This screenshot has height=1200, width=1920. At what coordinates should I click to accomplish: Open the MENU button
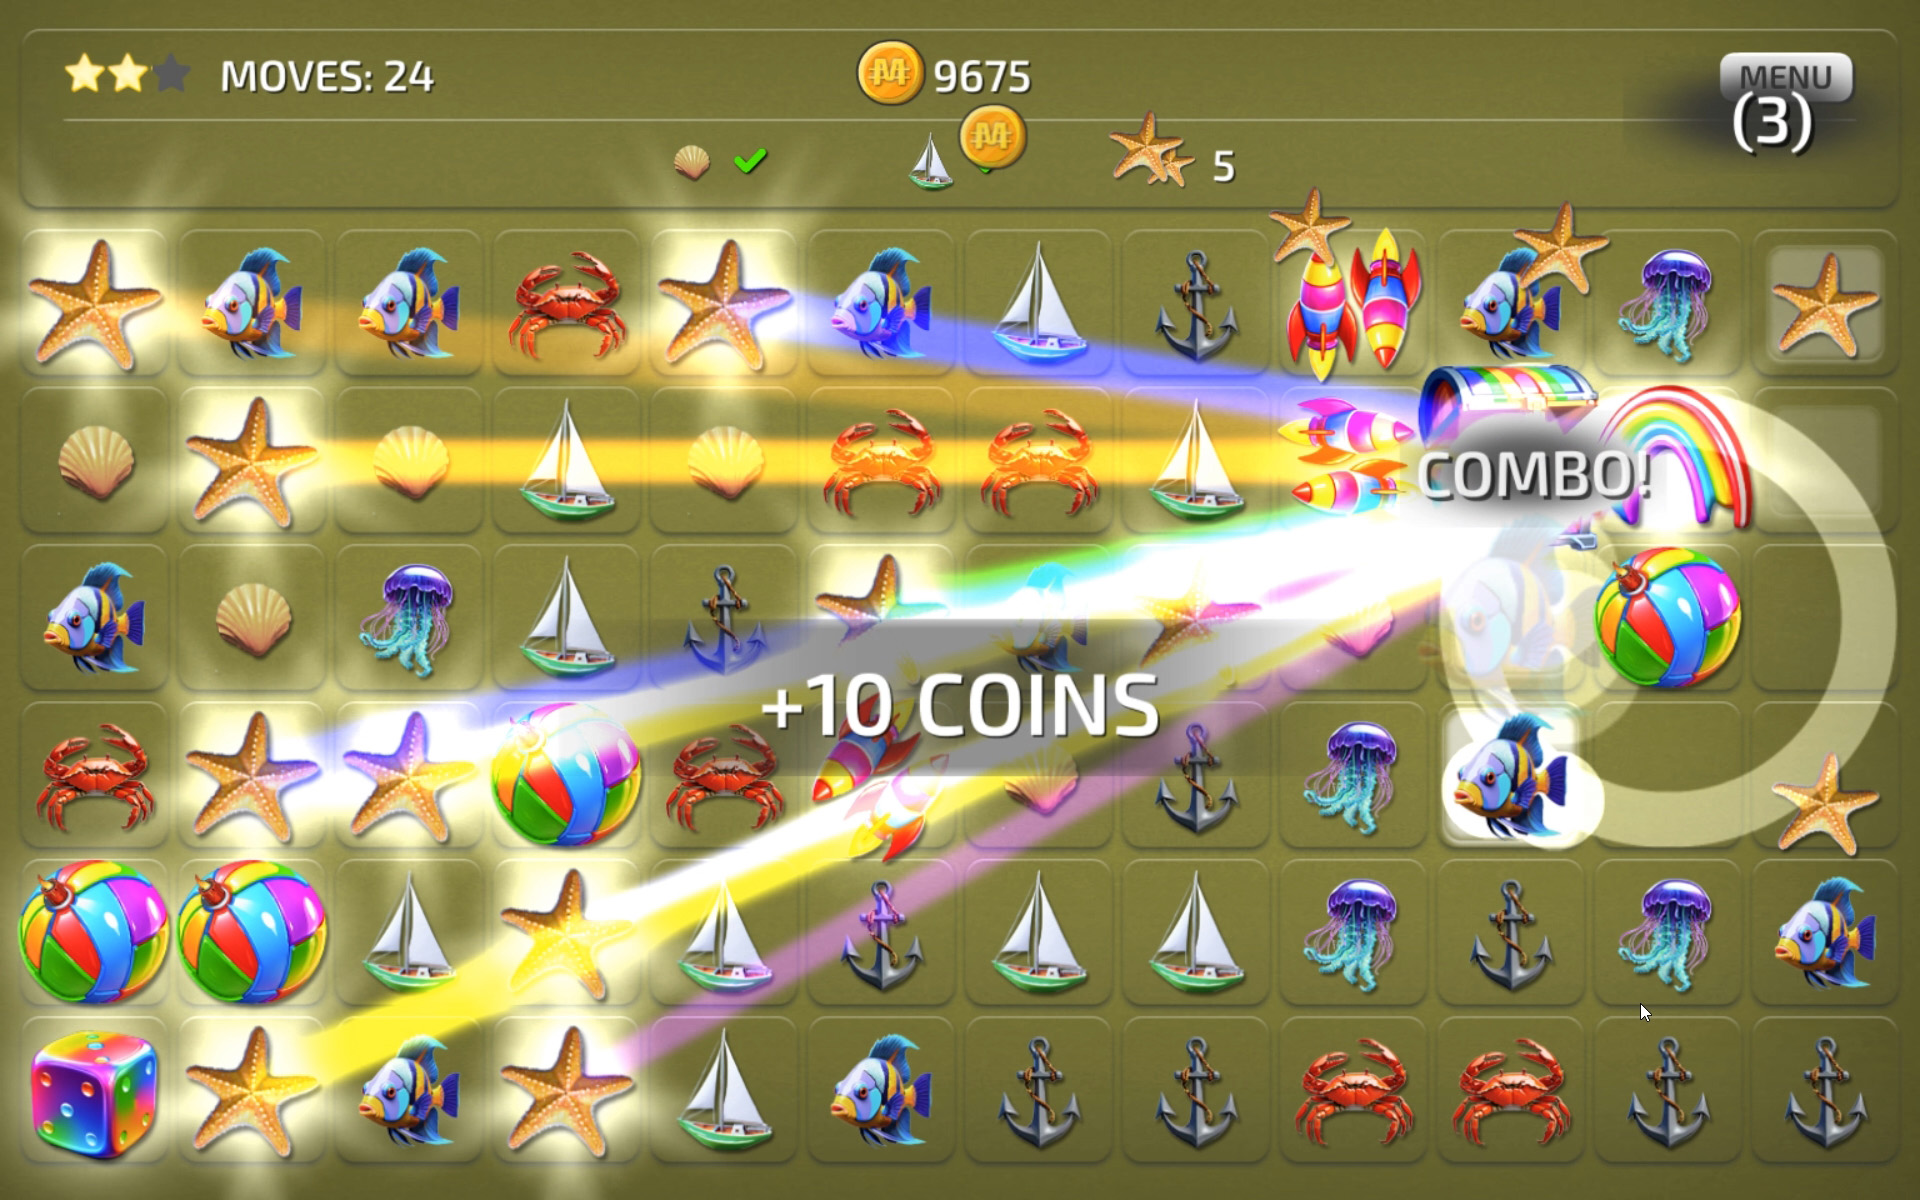point(1786,78)
